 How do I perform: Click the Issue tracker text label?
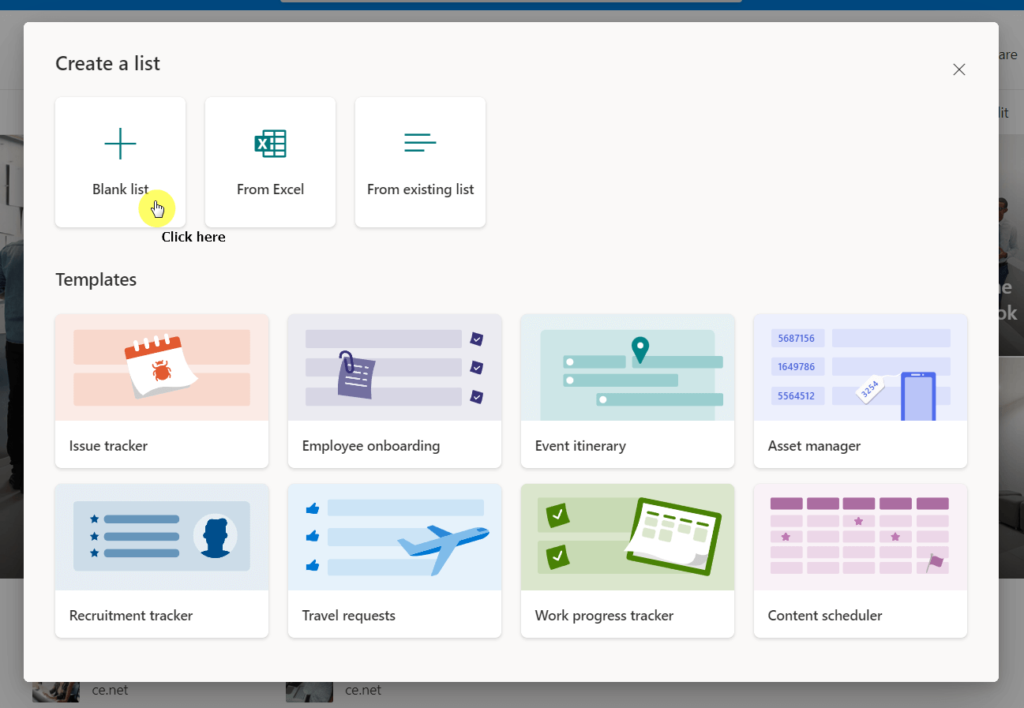[108, 446]
